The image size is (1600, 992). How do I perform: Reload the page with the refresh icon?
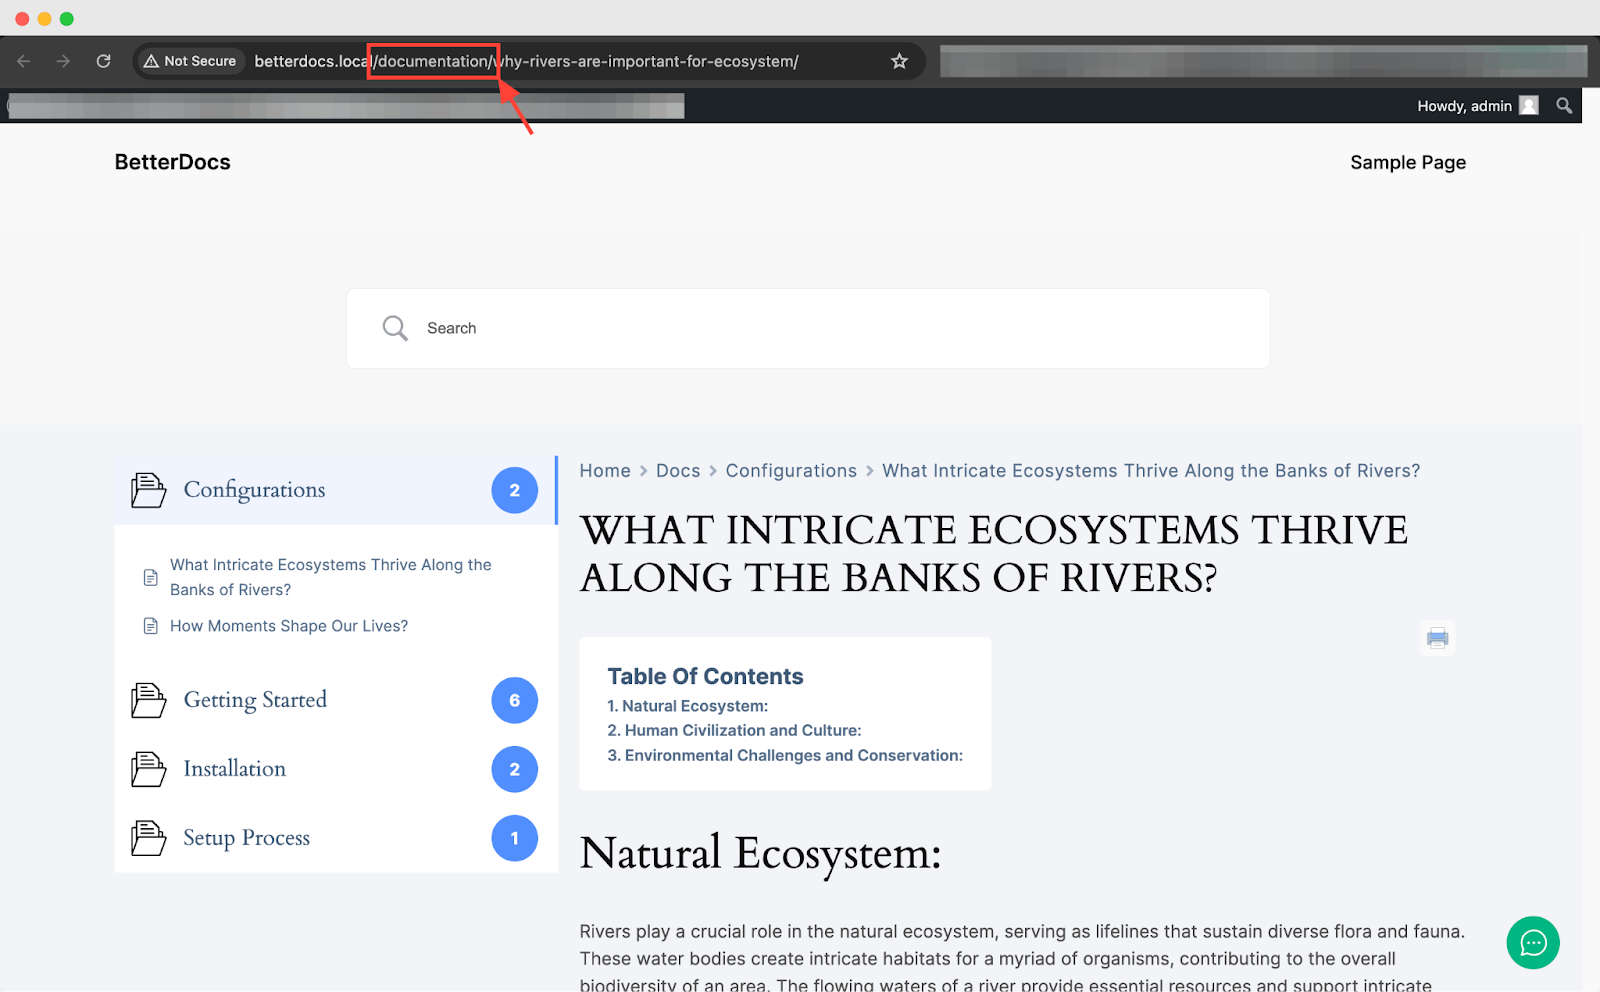click(103, 61)
